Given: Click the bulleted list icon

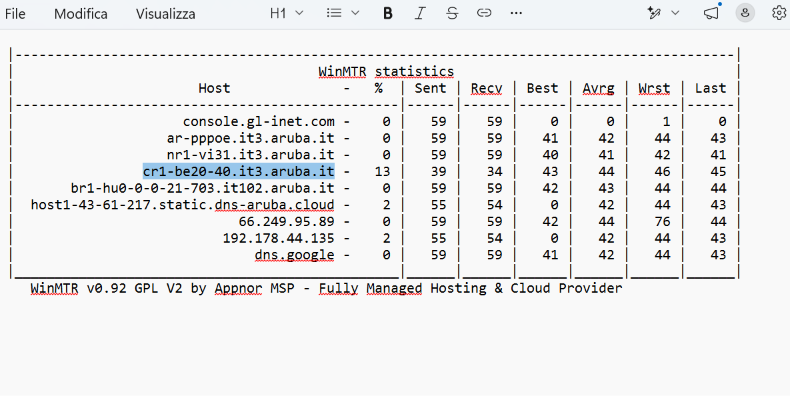Looking at the screenshot, I should (334, 13).
